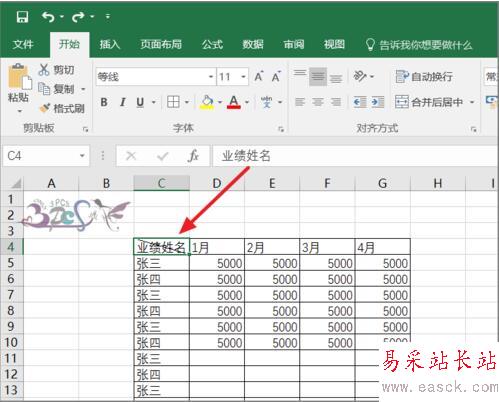Expand the 粘贴 paste options dropdown arrow
The width and height of the screenshot is (499, 402).
click(x=19, y=110)
